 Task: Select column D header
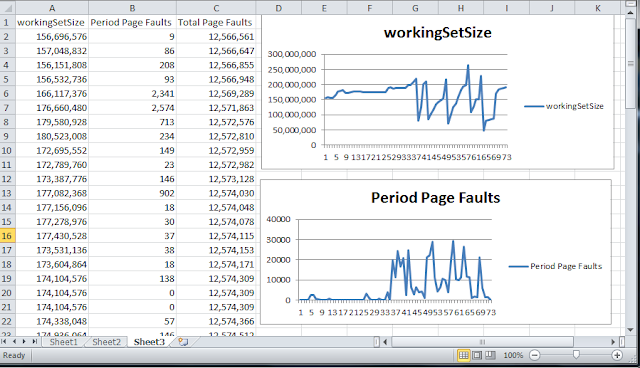[x=278, y=8]
